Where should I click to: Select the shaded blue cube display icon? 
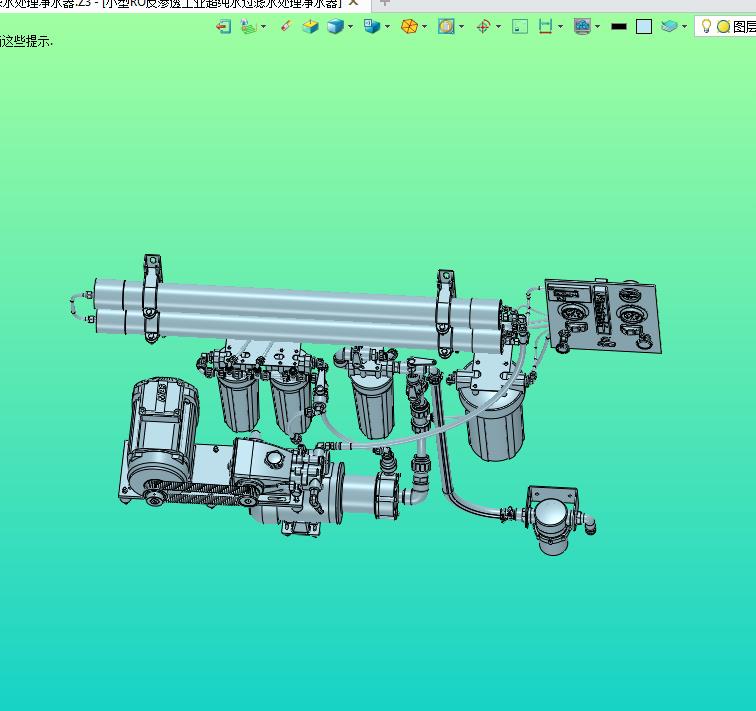[x=335, y=27]
